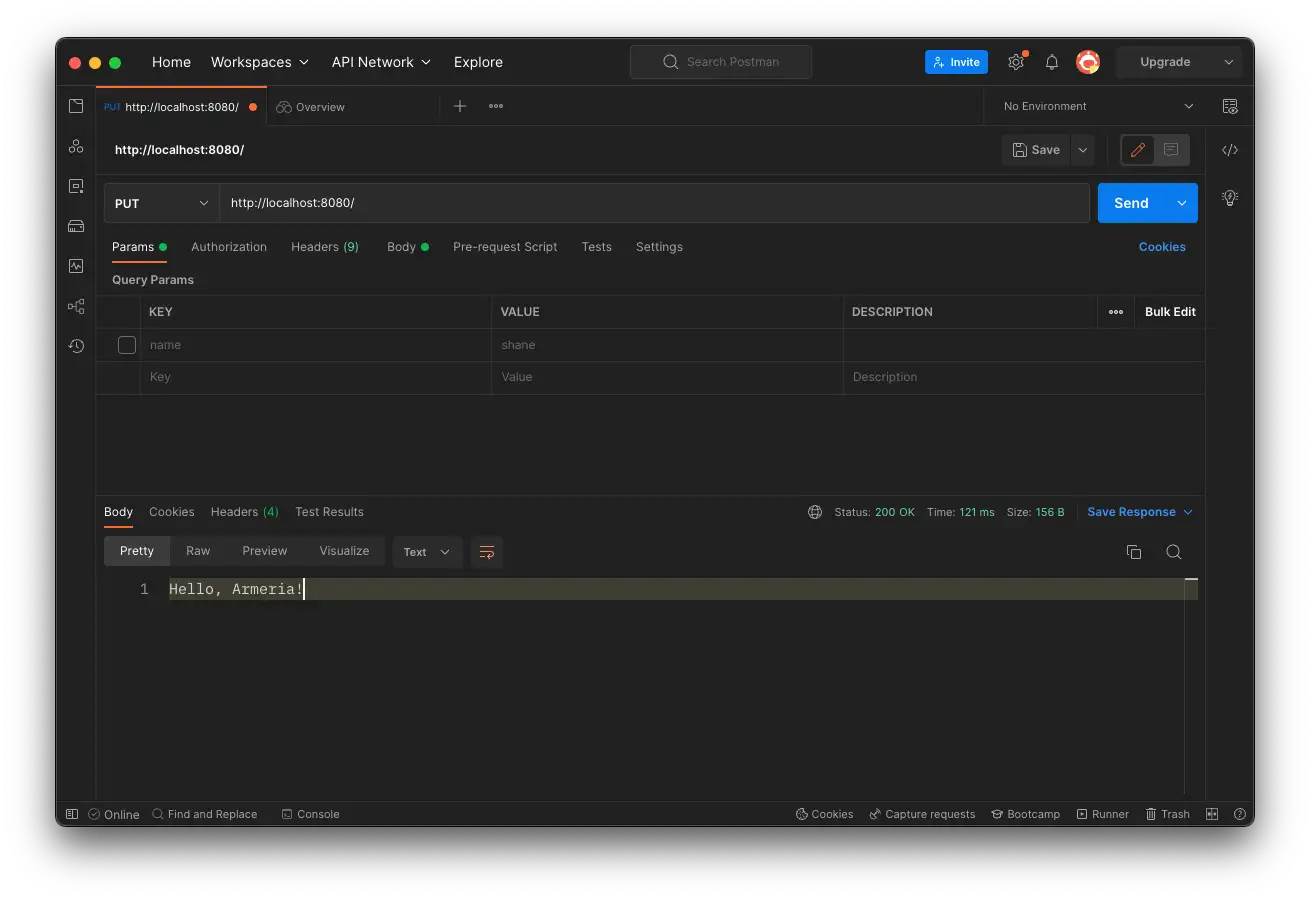The height and width of the screenshot is (900, 1310).
Task: Save the request
Action: coord(1036,150)
